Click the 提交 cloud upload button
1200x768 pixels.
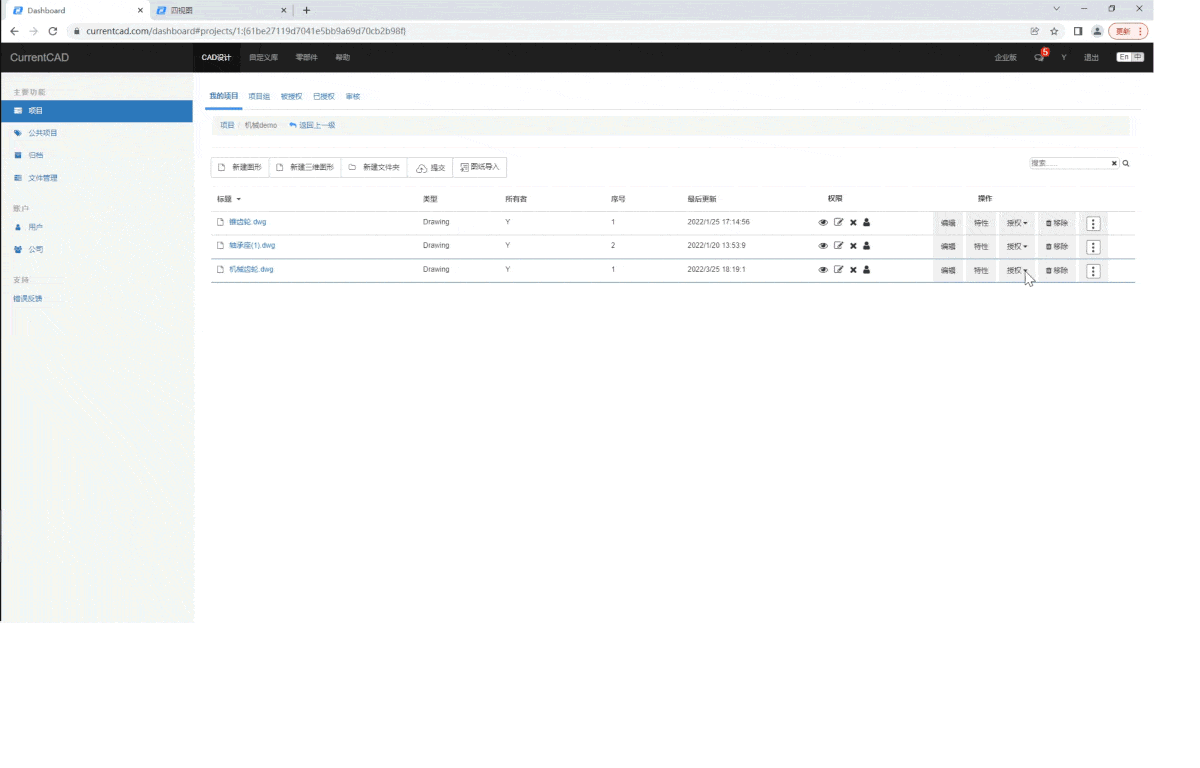(430, 167)
